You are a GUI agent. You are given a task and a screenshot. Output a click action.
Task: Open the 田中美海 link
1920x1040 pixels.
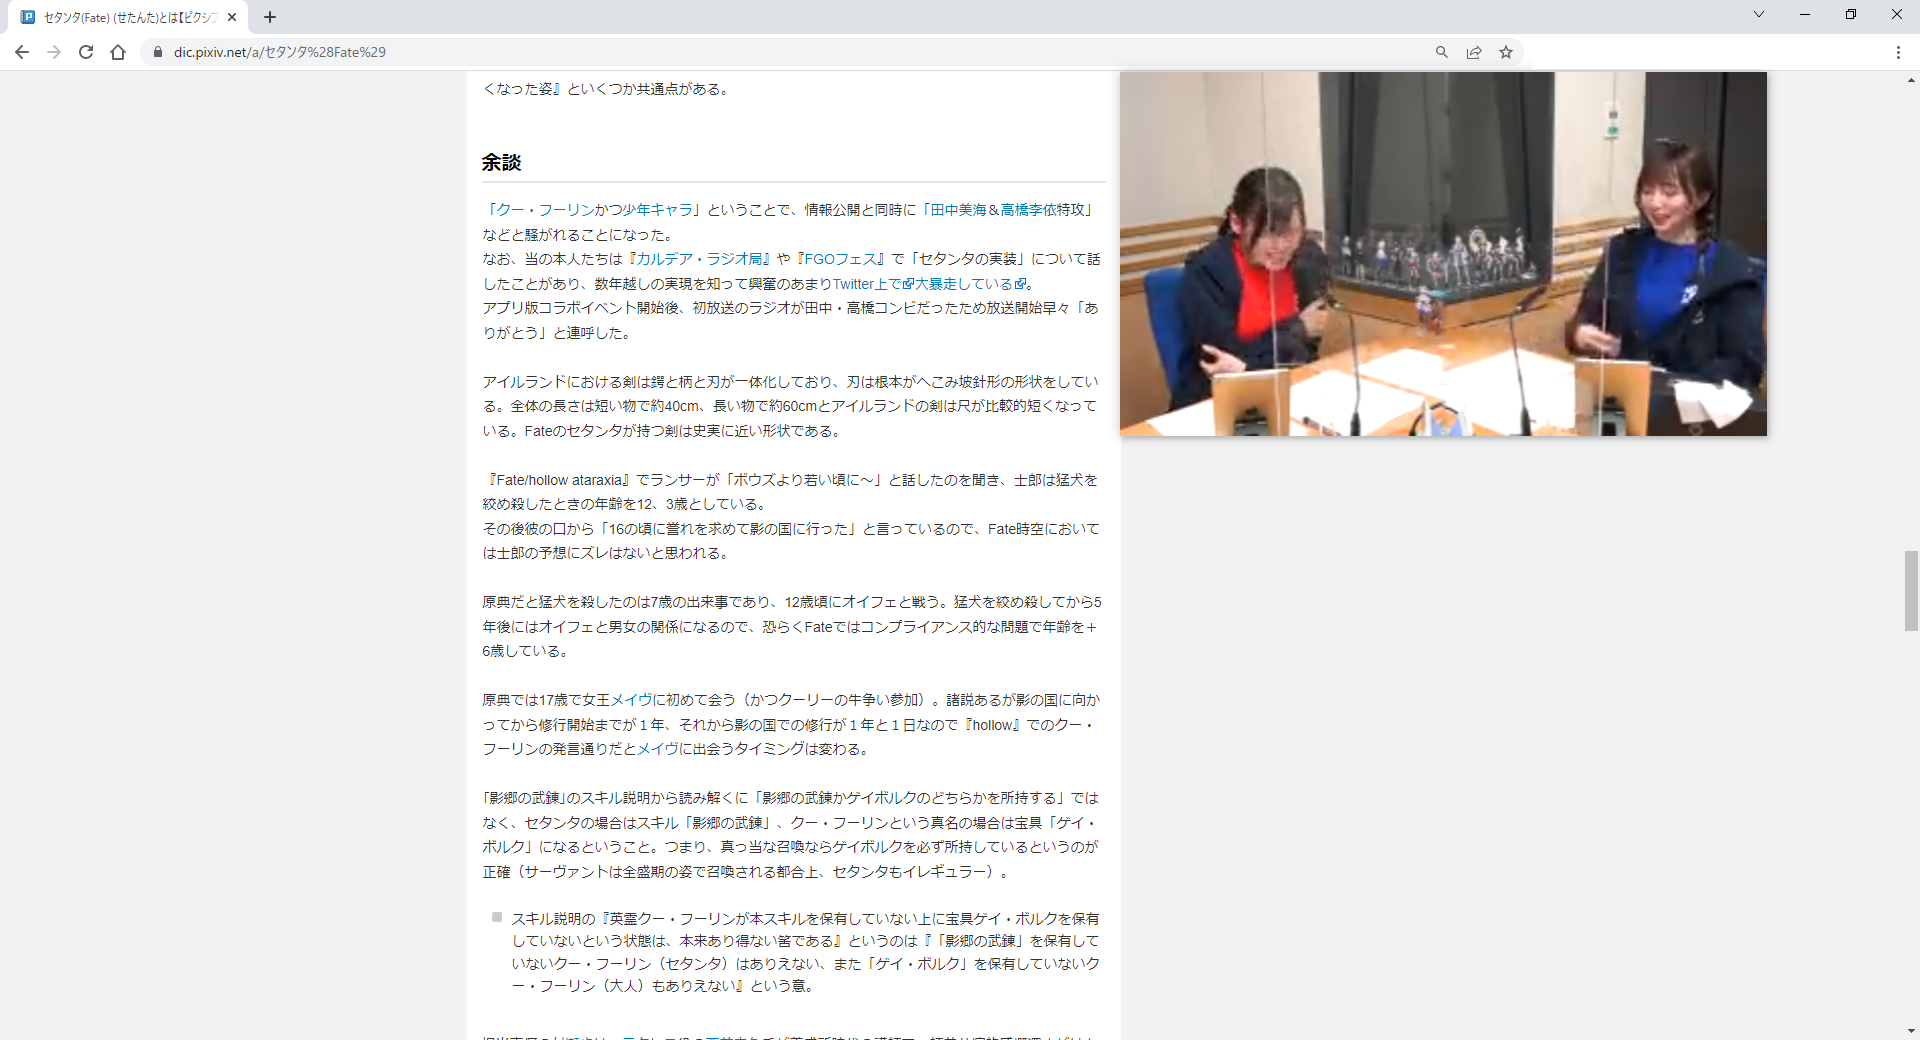click(958, 210)
